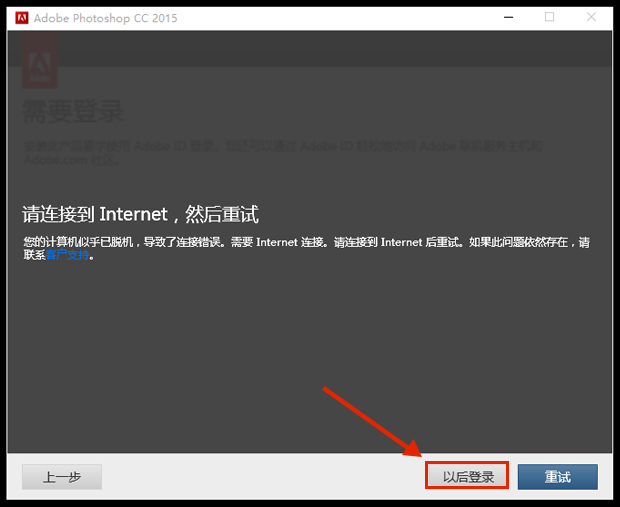This screenshot has width=620, height=507.
Task: Click the heading 请连接到 Internet，然后重试
Action: pos(140,214)
